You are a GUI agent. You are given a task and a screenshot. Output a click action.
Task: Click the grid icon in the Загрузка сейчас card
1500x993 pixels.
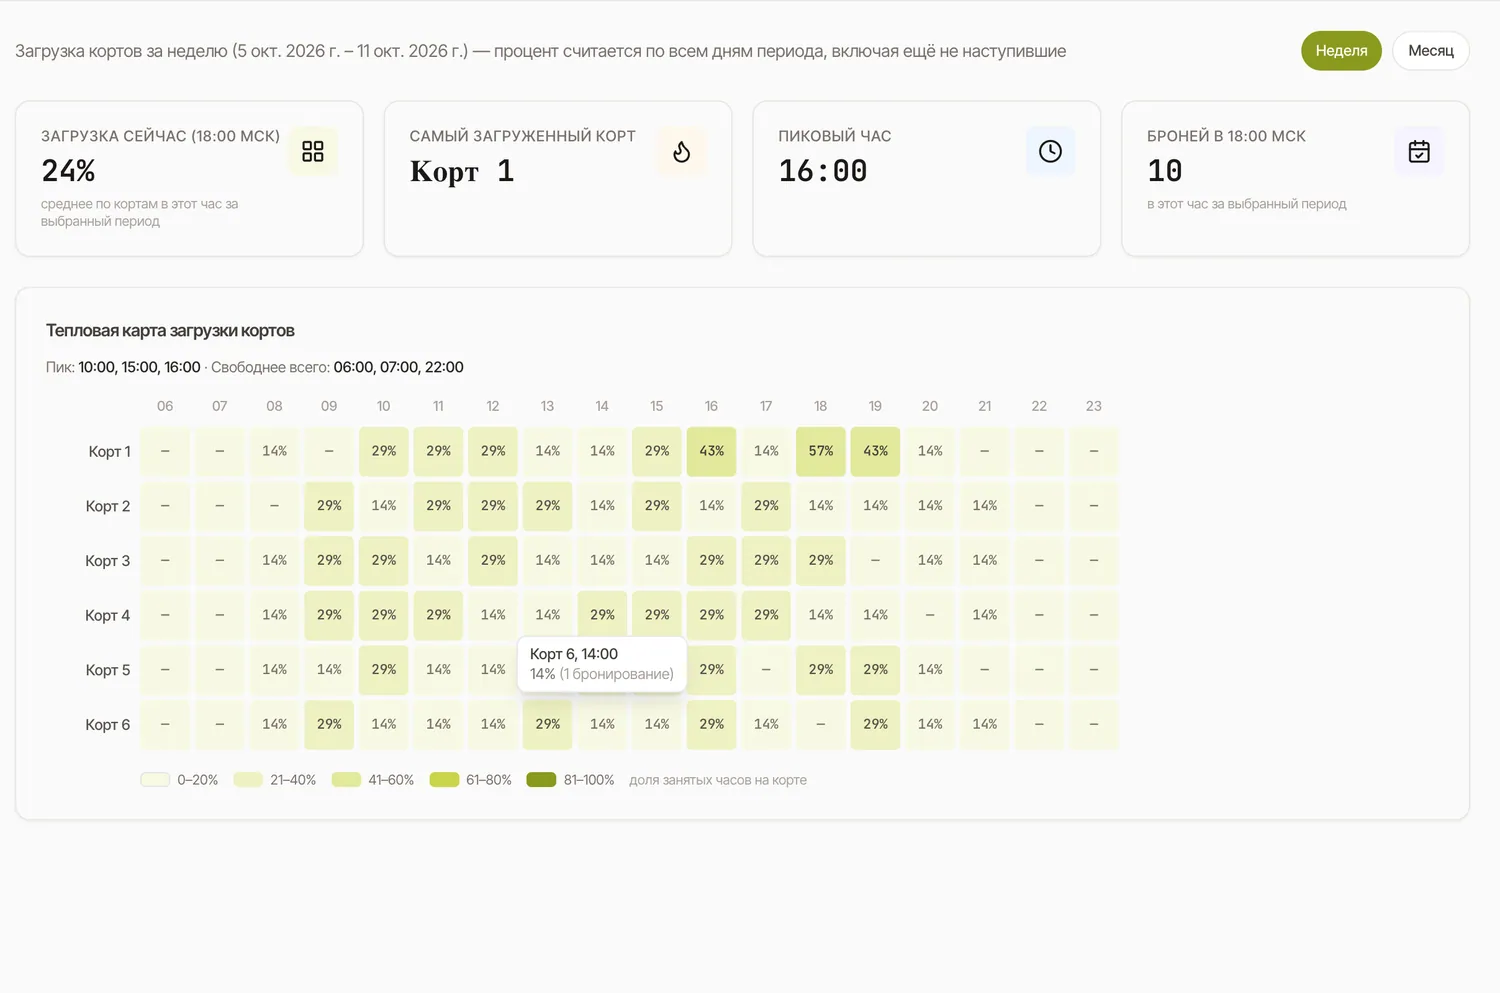click(x=313, y=151)
